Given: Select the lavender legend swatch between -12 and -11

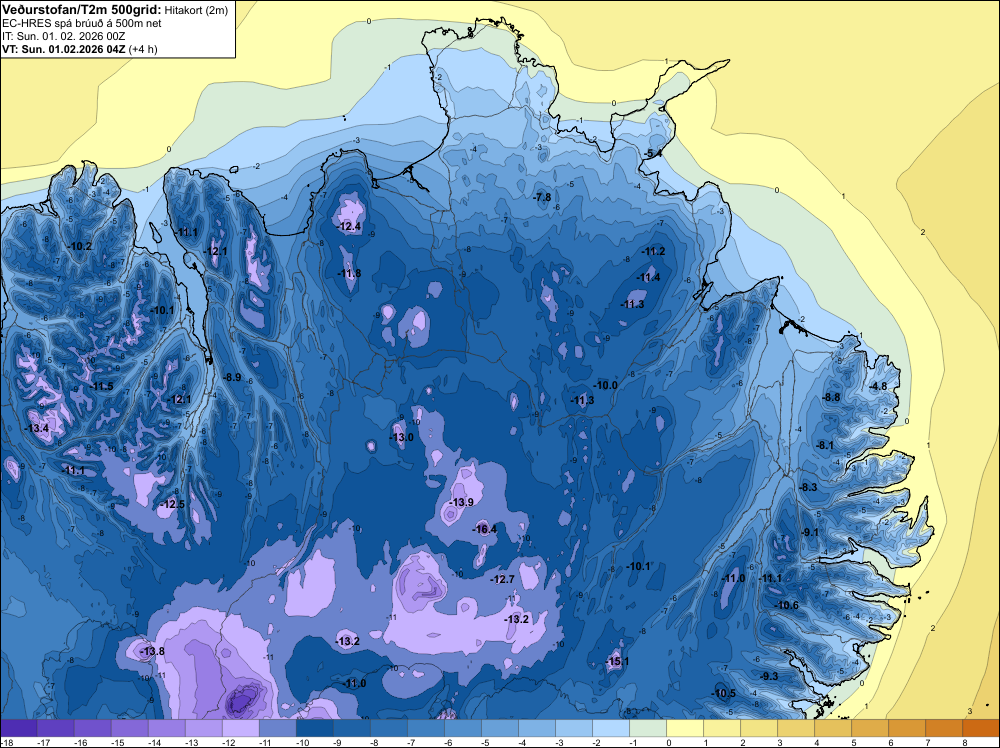Looking at the screenshot, I should click(241, 728).
